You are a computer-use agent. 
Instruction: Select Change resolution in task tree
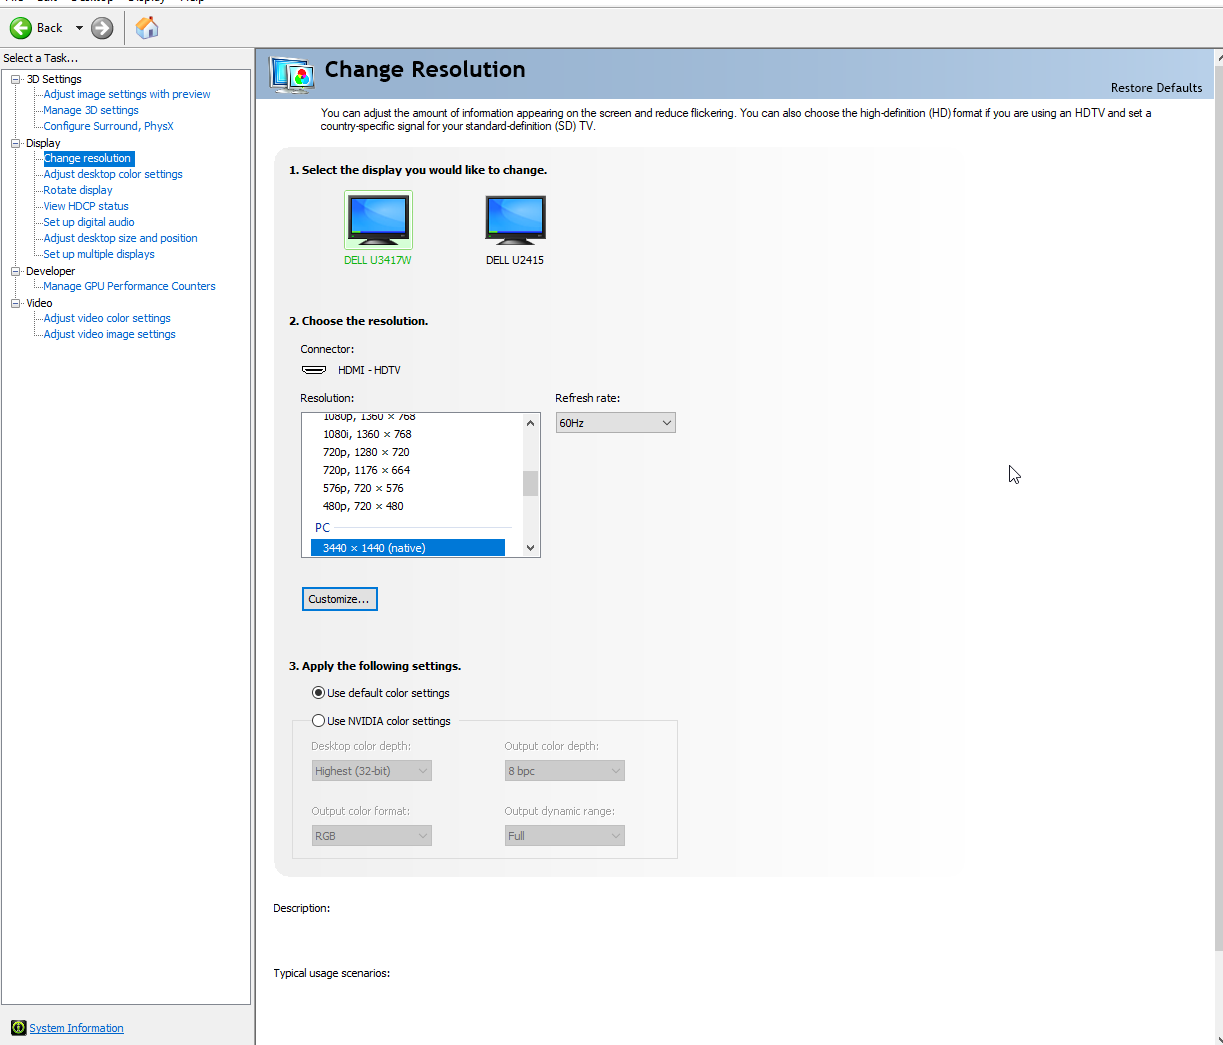coord(88,158)
